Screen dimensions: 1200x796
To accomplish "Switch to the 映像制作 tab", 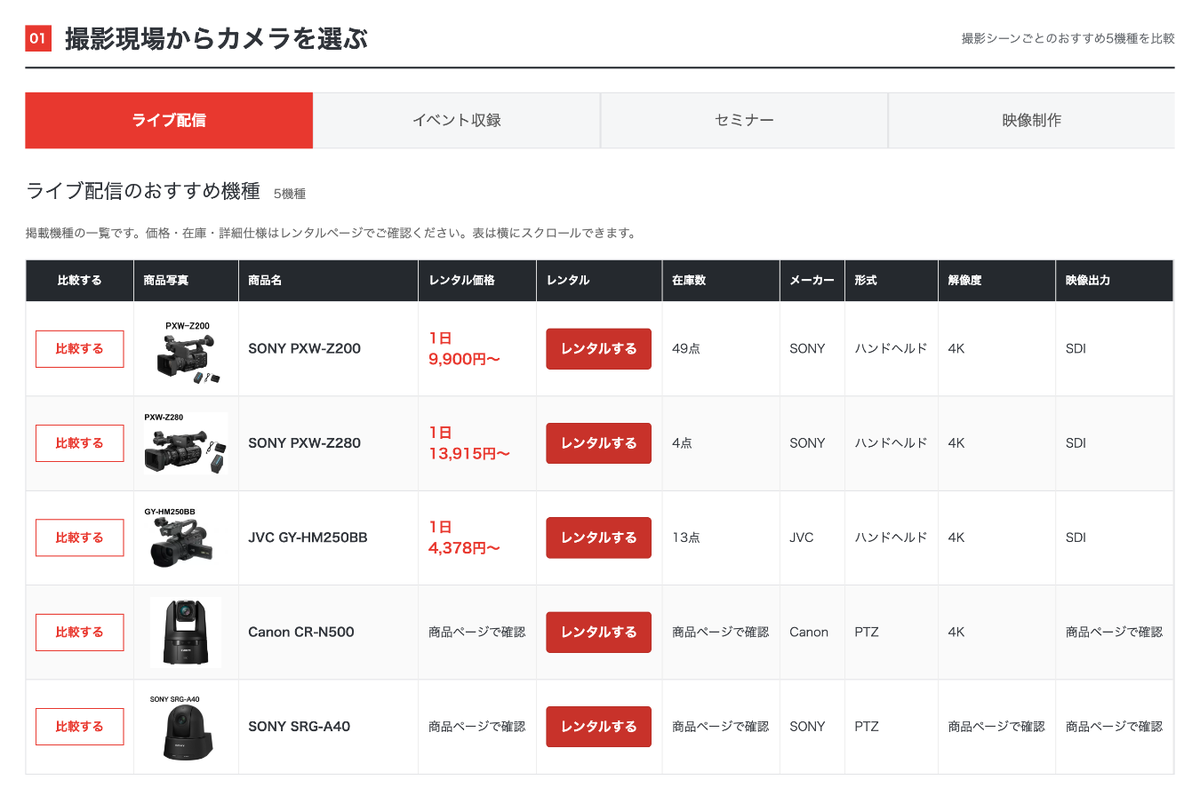I will [1032, 120].
